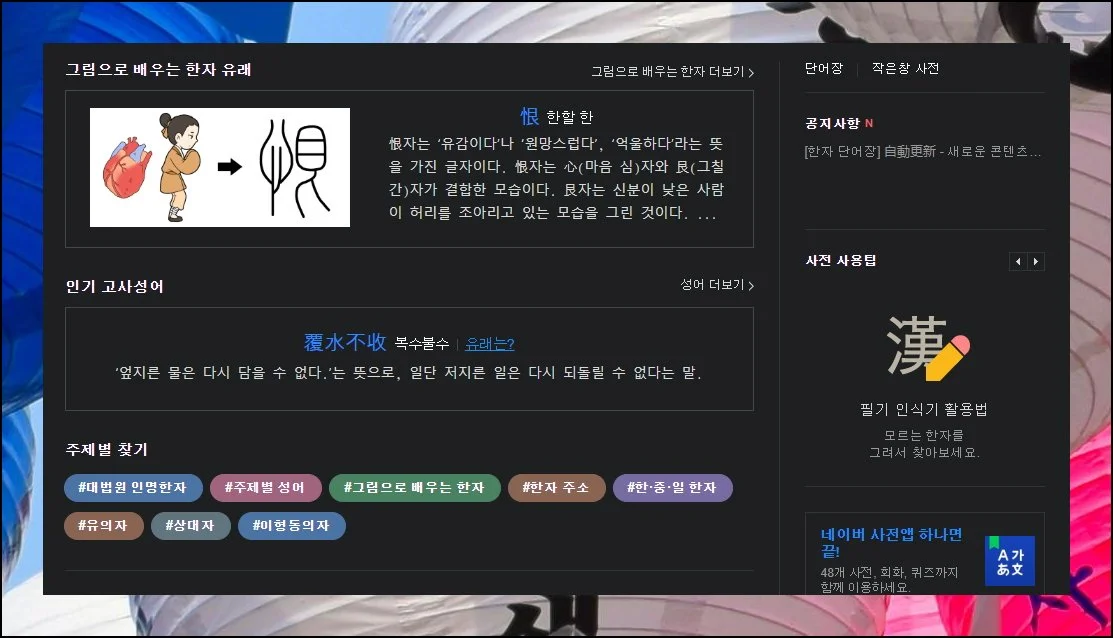The width and height of the screenshot is (1113, 638).
Task: Select the green #그림으로 배우는 한자 tag
Action: pyautogui.click(x=414, y=488)
